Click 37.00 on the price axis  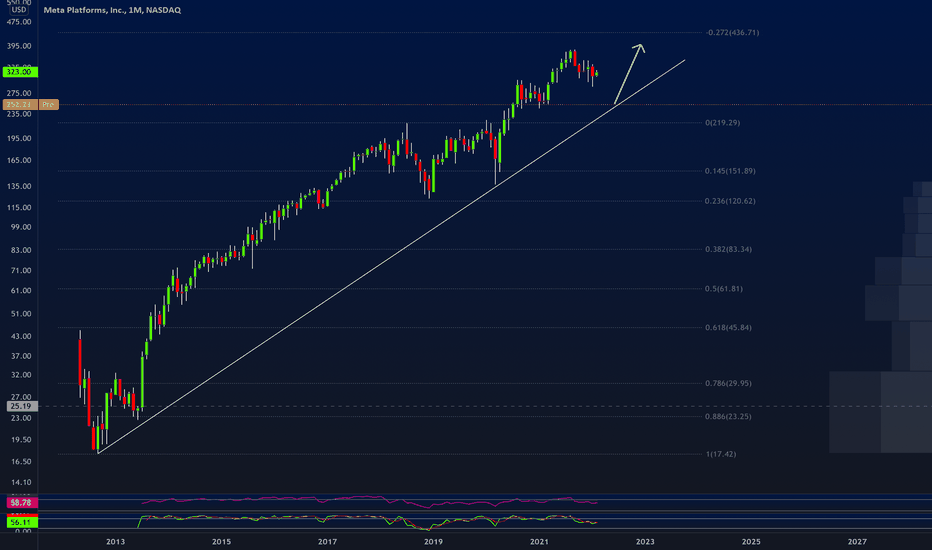tap(21, 356)
